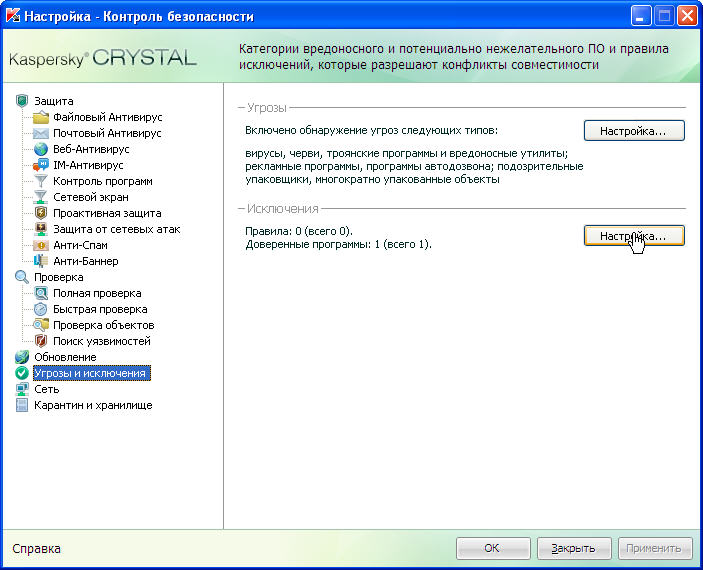
Task: Open Проактивная защита settings
Action: [107, 213]
